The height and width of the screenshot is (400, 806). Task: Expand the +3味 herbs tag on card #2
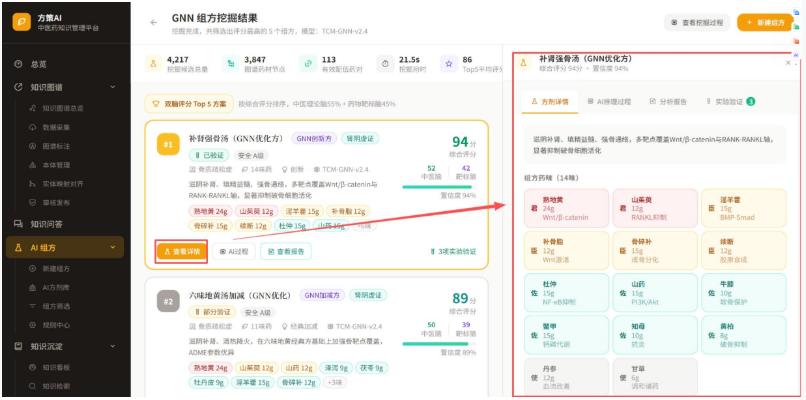[336, 383]
